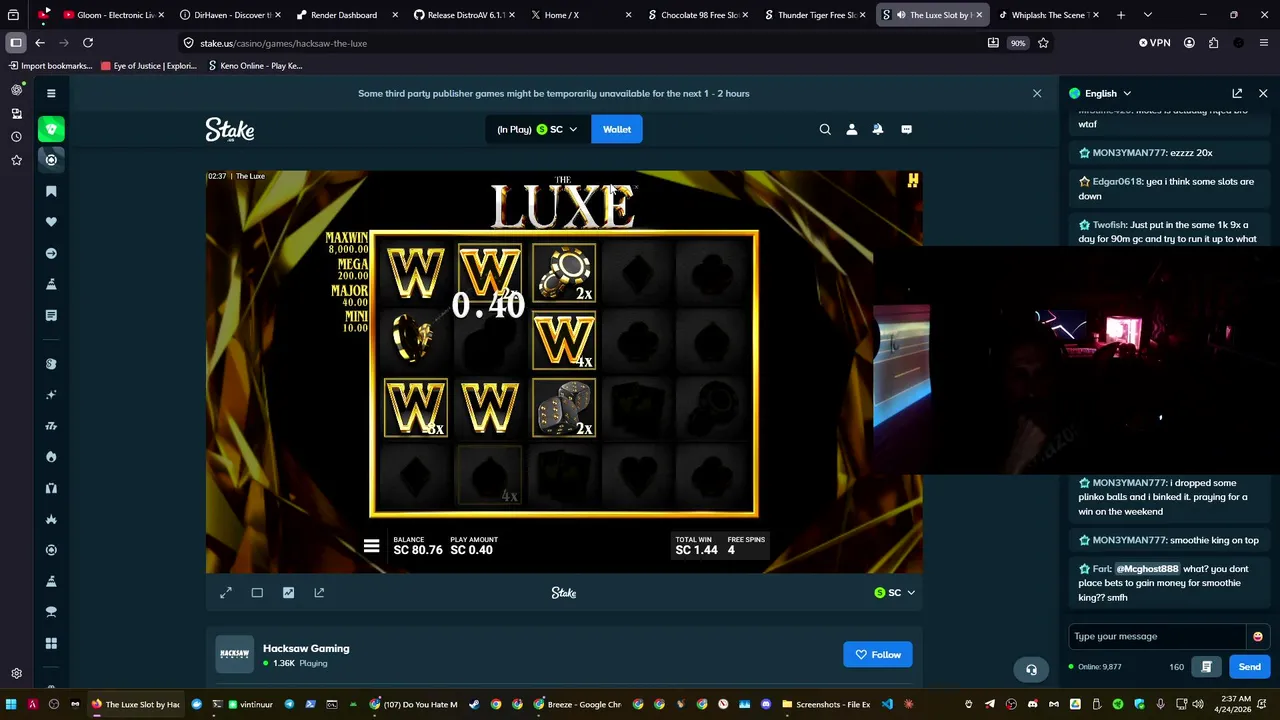Viewport: 1280px width, 720px height.
Task: Pop out the game into new window
Action: (319, 593)
